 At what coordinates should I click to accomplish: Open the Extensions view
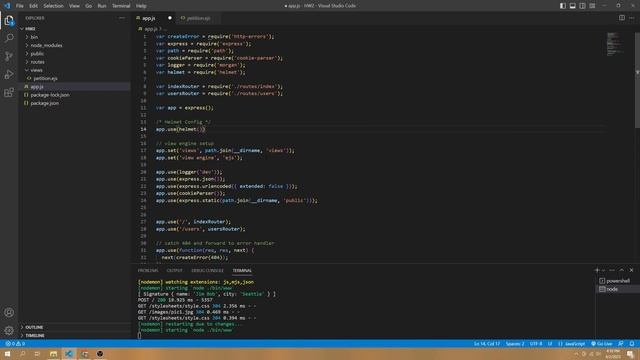pos(9,92)
